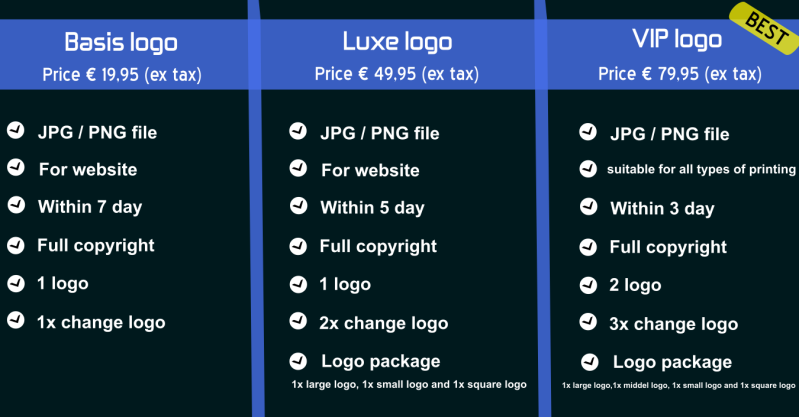
Task: Select the 'Luxe logo' heading
Action: (397, 42)
